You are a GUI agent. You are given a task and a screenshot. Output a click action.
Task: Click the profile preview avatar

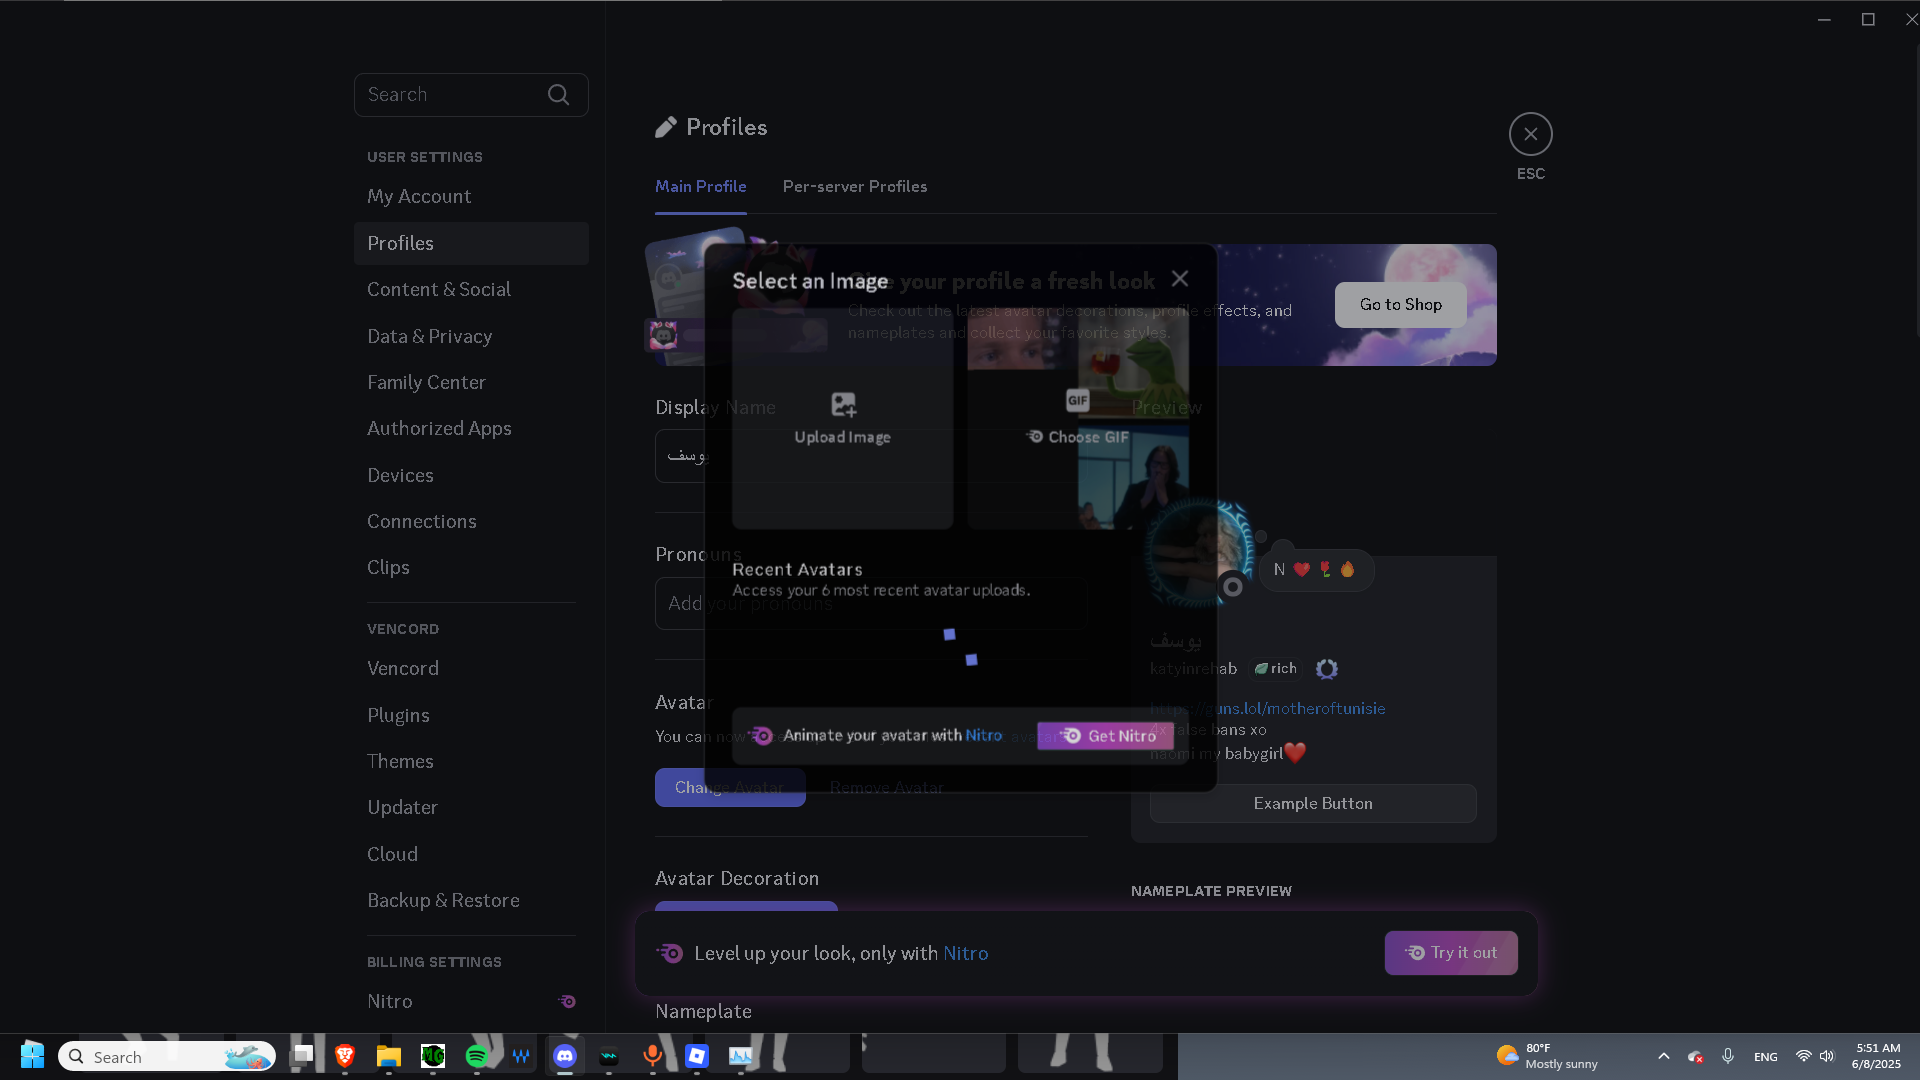(x=1200, y=553)
